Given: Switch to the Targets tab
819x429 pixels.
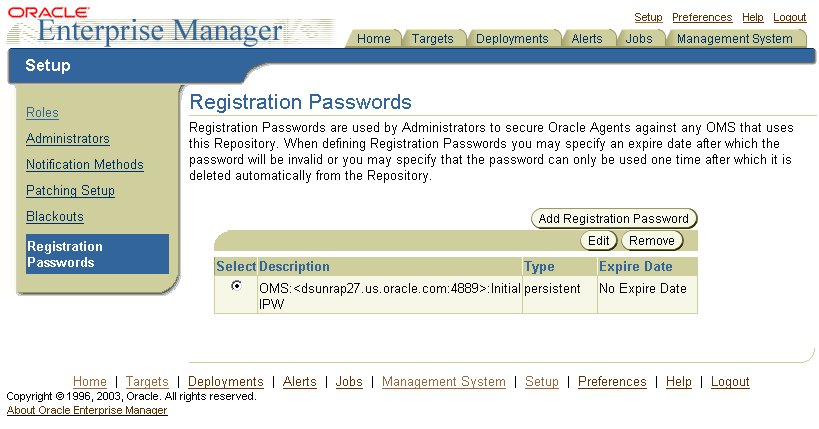Looking at the screenshot, I should click(432, 39).
